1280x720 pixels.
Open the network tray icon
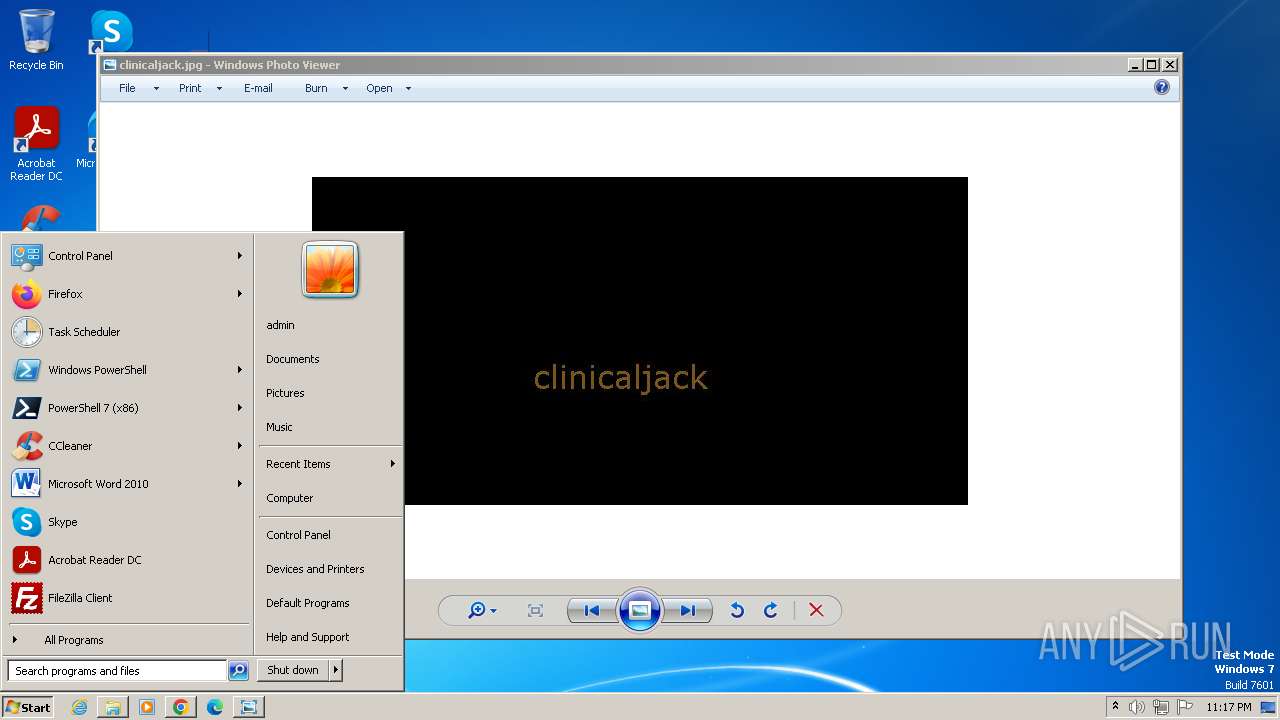click(x=1161, y=707)
